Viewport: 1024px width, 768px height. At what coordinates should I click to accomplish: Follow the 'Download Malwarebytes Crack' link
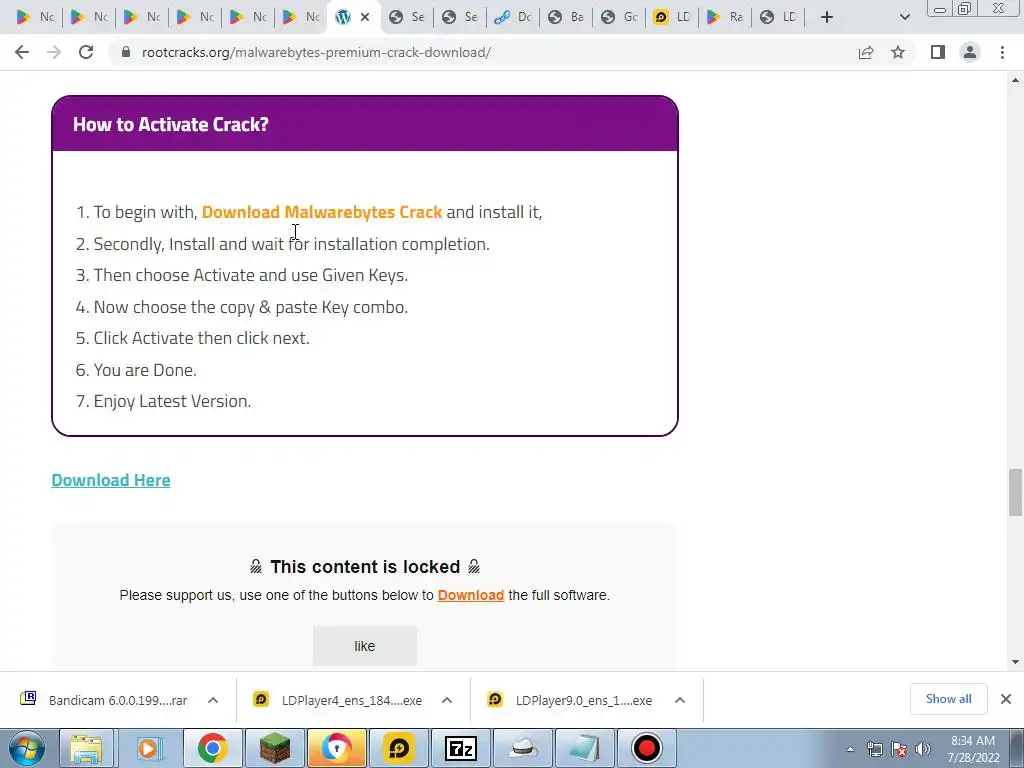click(322, 212)
